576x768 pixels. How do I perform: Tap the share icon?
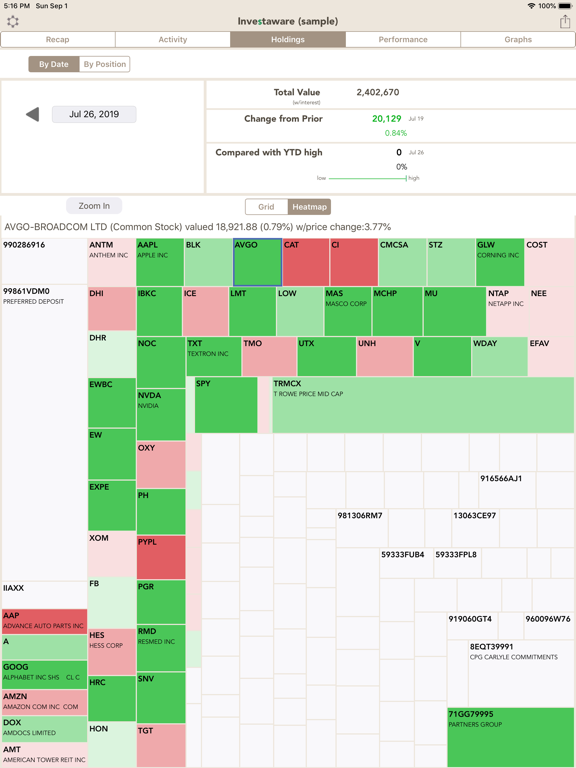click(x=565, y=21)
